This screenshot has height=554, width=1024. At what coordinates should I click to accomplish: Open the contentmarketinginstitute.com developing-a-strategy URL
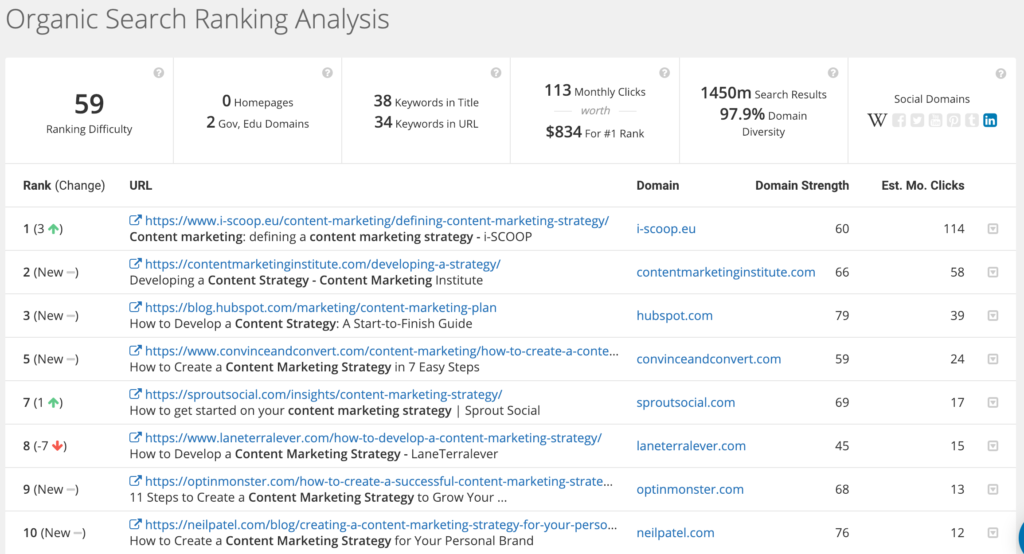click(323, 265)
